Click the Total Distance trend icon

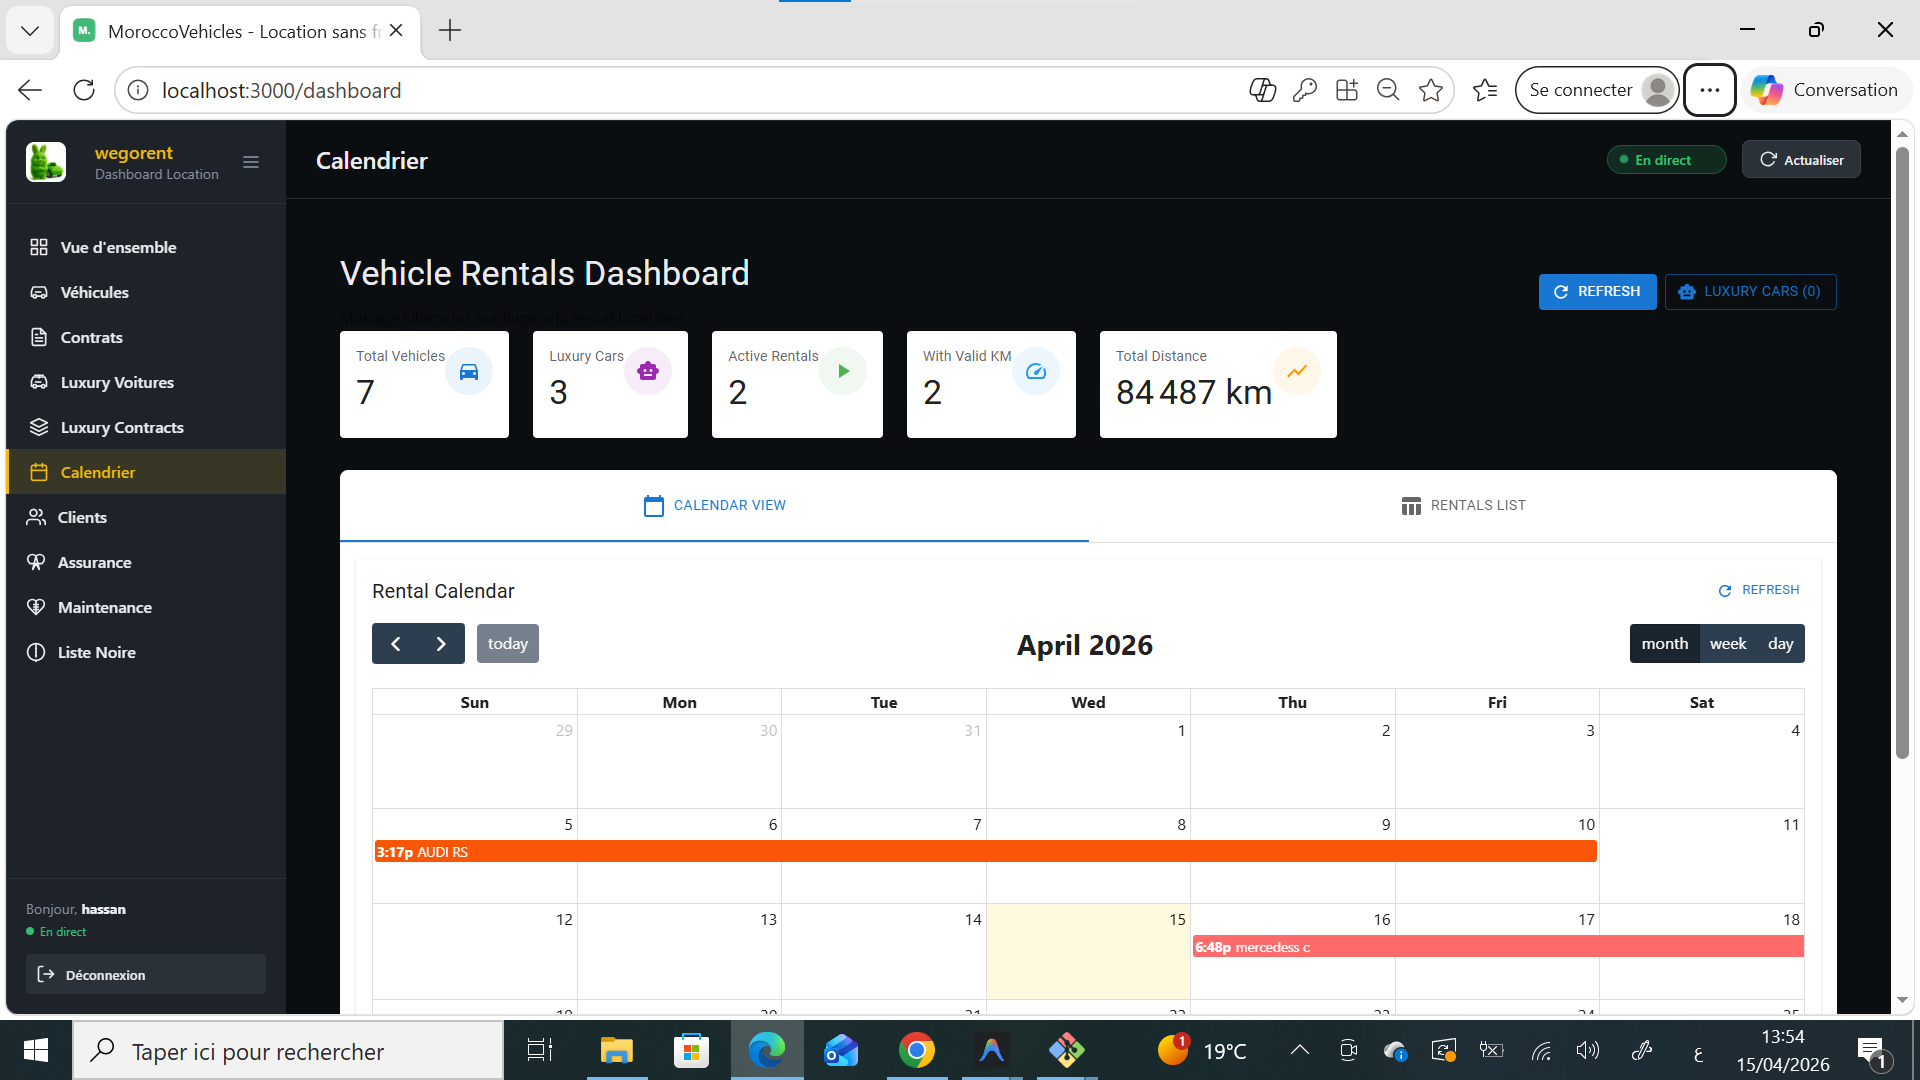point(1297,372)
